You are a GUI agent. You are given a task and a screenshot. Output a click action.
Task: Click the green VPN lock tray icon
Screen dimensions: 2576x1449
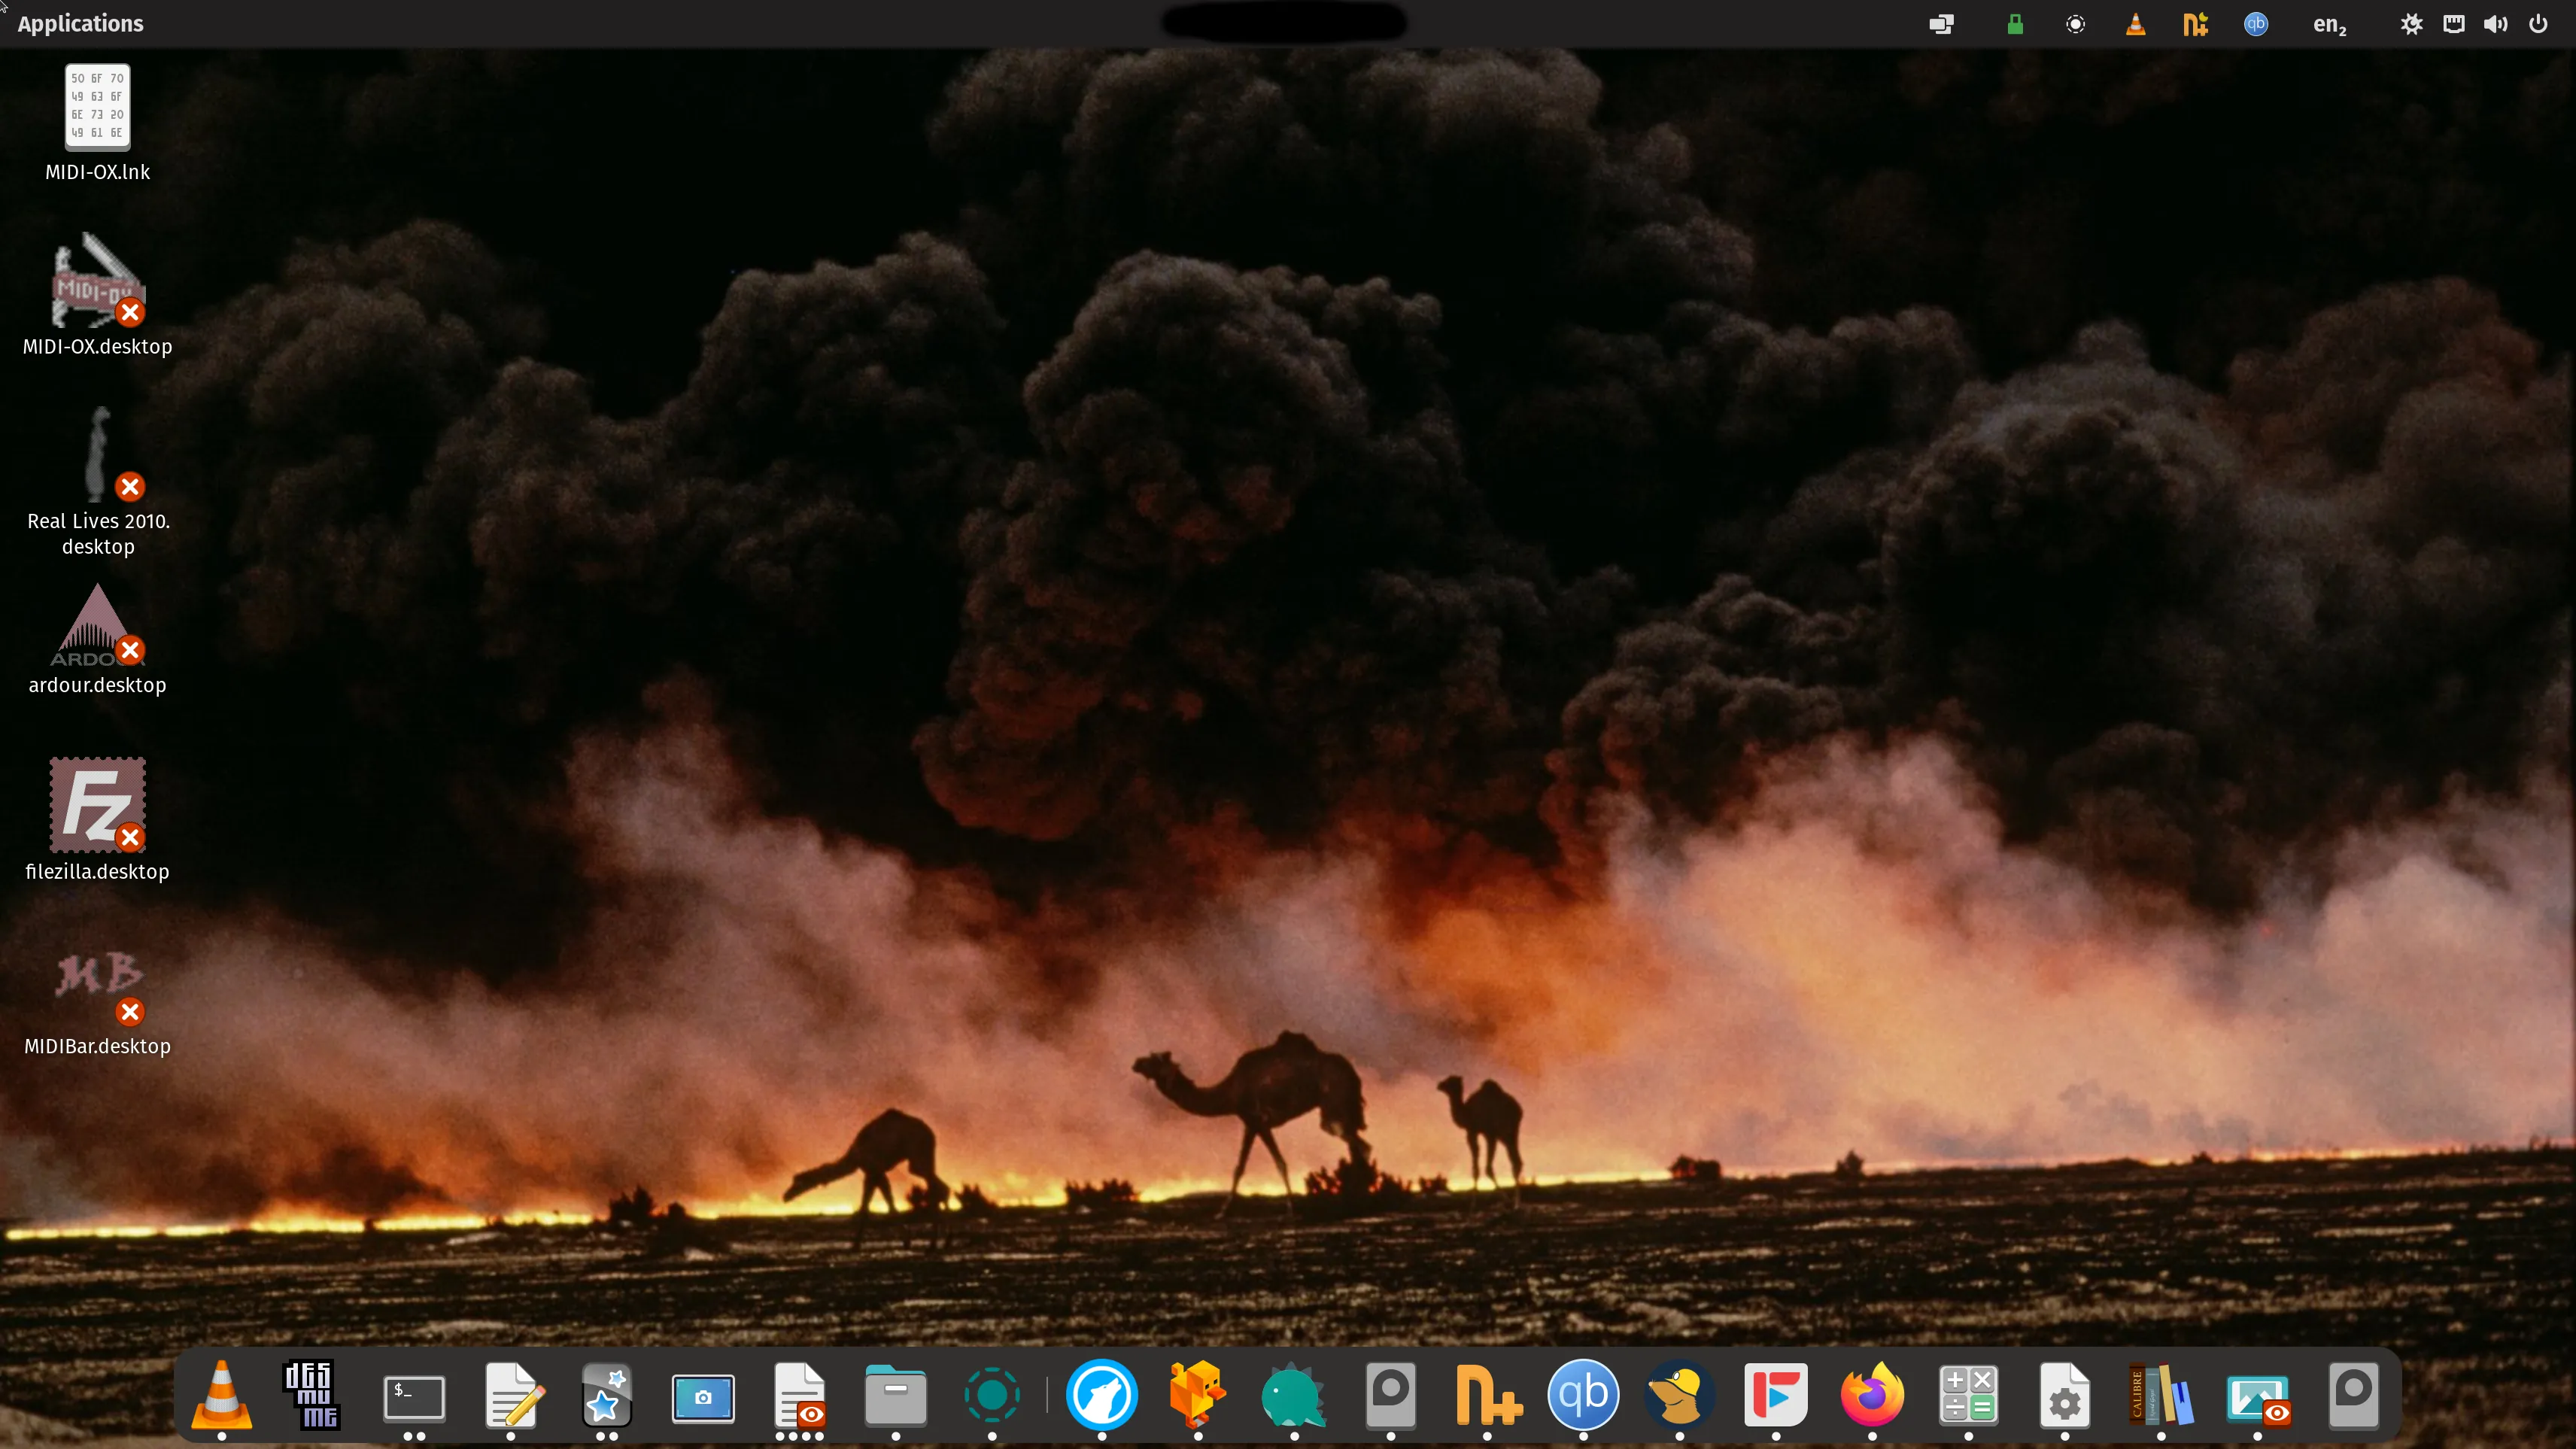(x=2015, y=24)
